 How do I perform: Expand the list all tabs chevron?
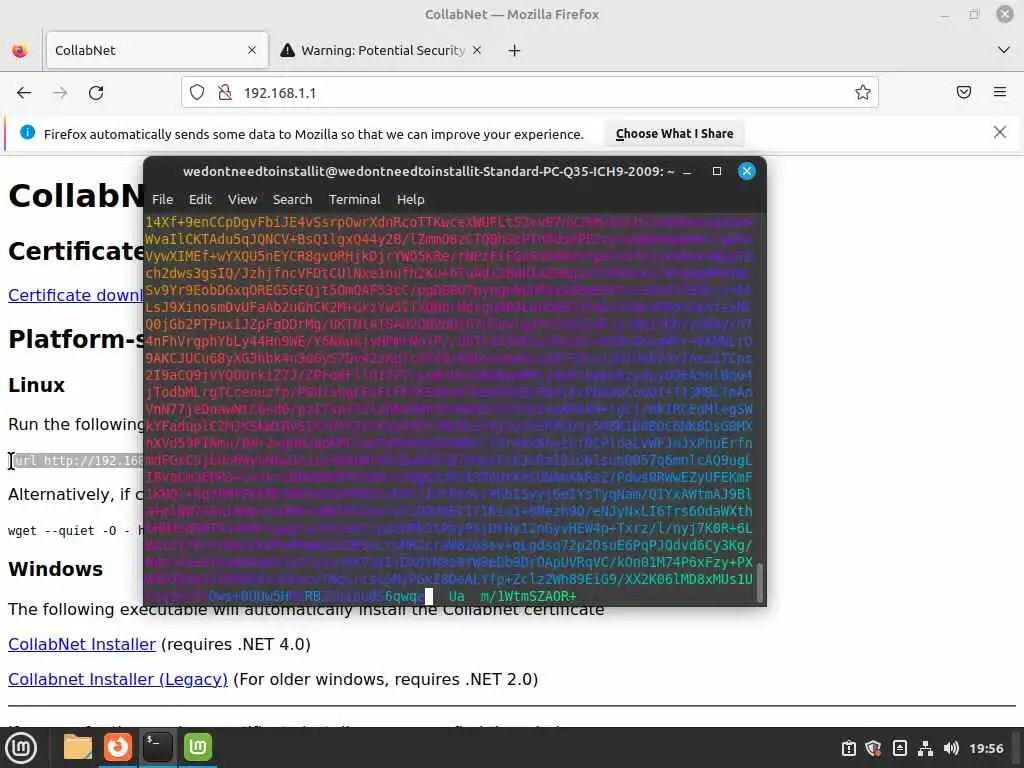tap(1004, 50)
